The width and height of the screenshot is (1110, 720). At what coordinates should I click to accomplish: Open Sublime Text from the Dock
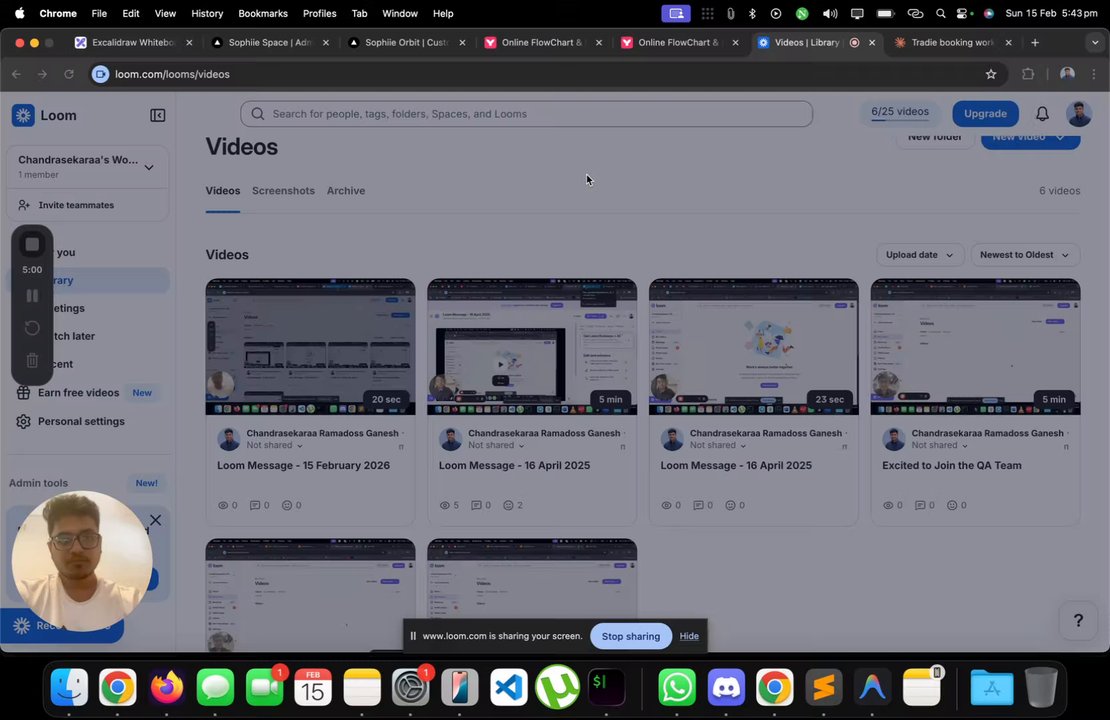[x=823, y=687]
